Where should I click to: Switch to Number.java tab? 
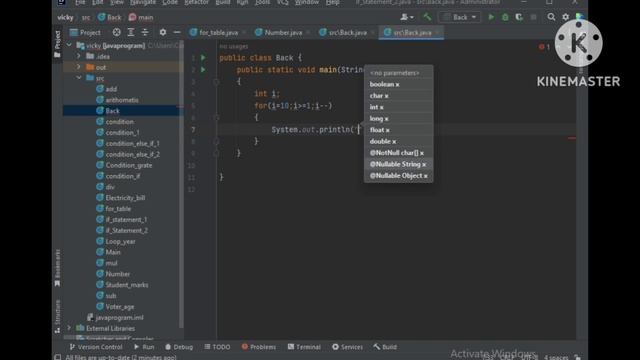pos(283,32)
